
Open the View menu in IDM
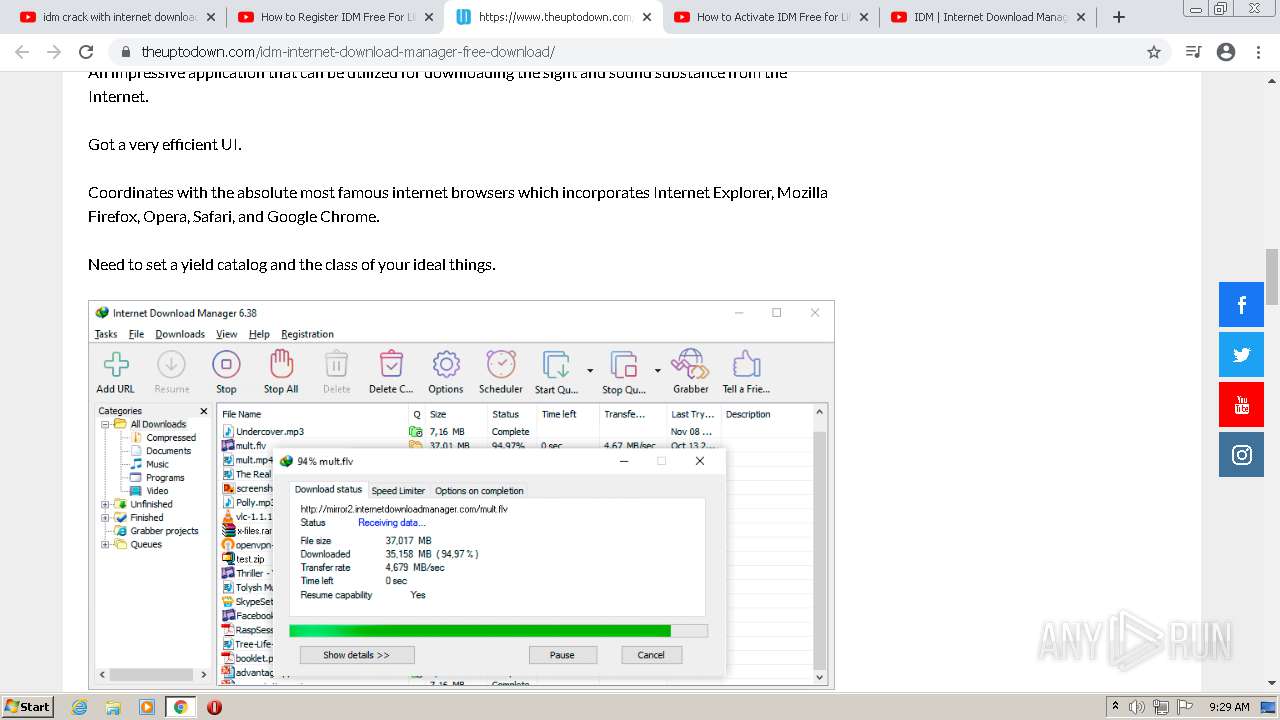point(227,334)
